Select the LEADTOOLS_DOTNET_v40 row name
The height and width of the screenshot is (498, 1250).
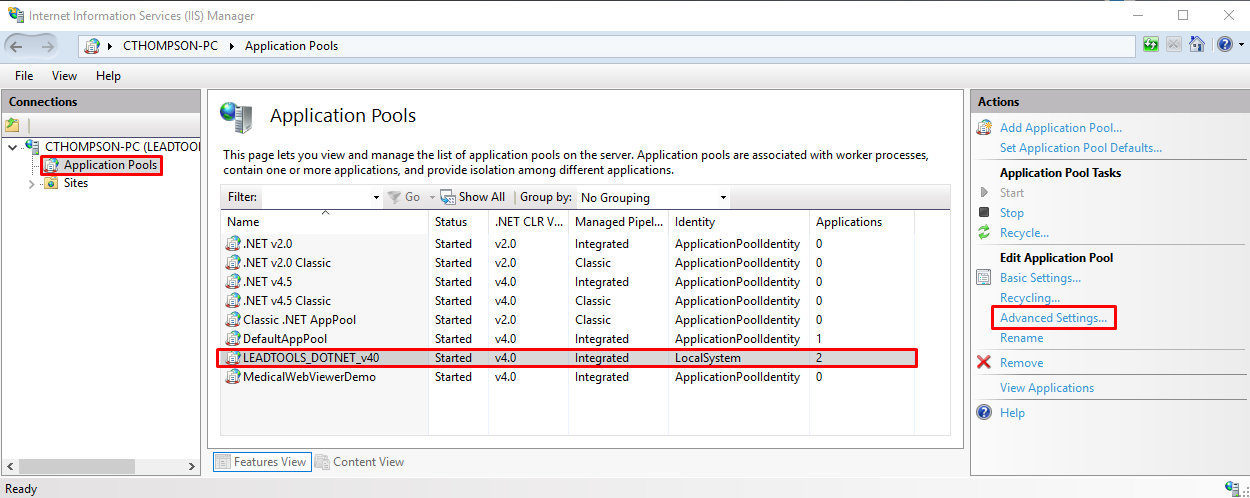tap(311, 358)
